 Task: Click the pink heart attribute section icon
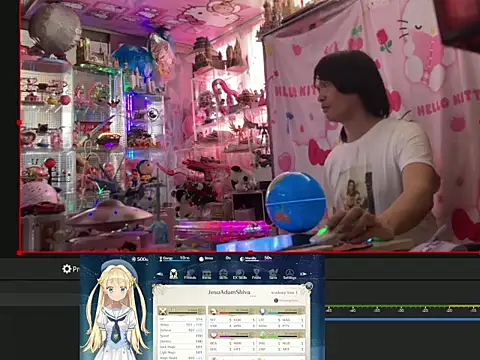[213, 334]
